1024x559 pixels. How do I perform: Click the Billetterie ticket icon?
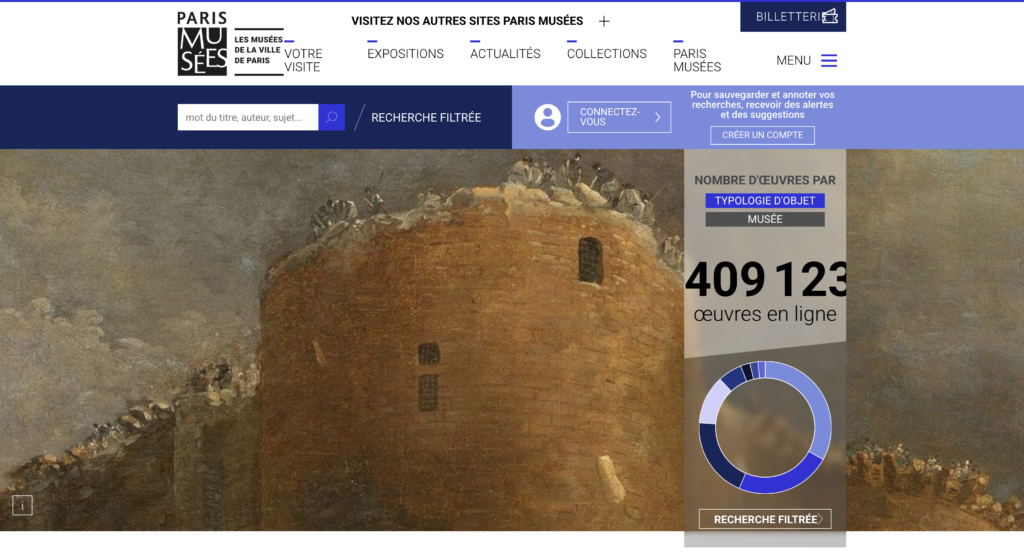coord(829,17)
